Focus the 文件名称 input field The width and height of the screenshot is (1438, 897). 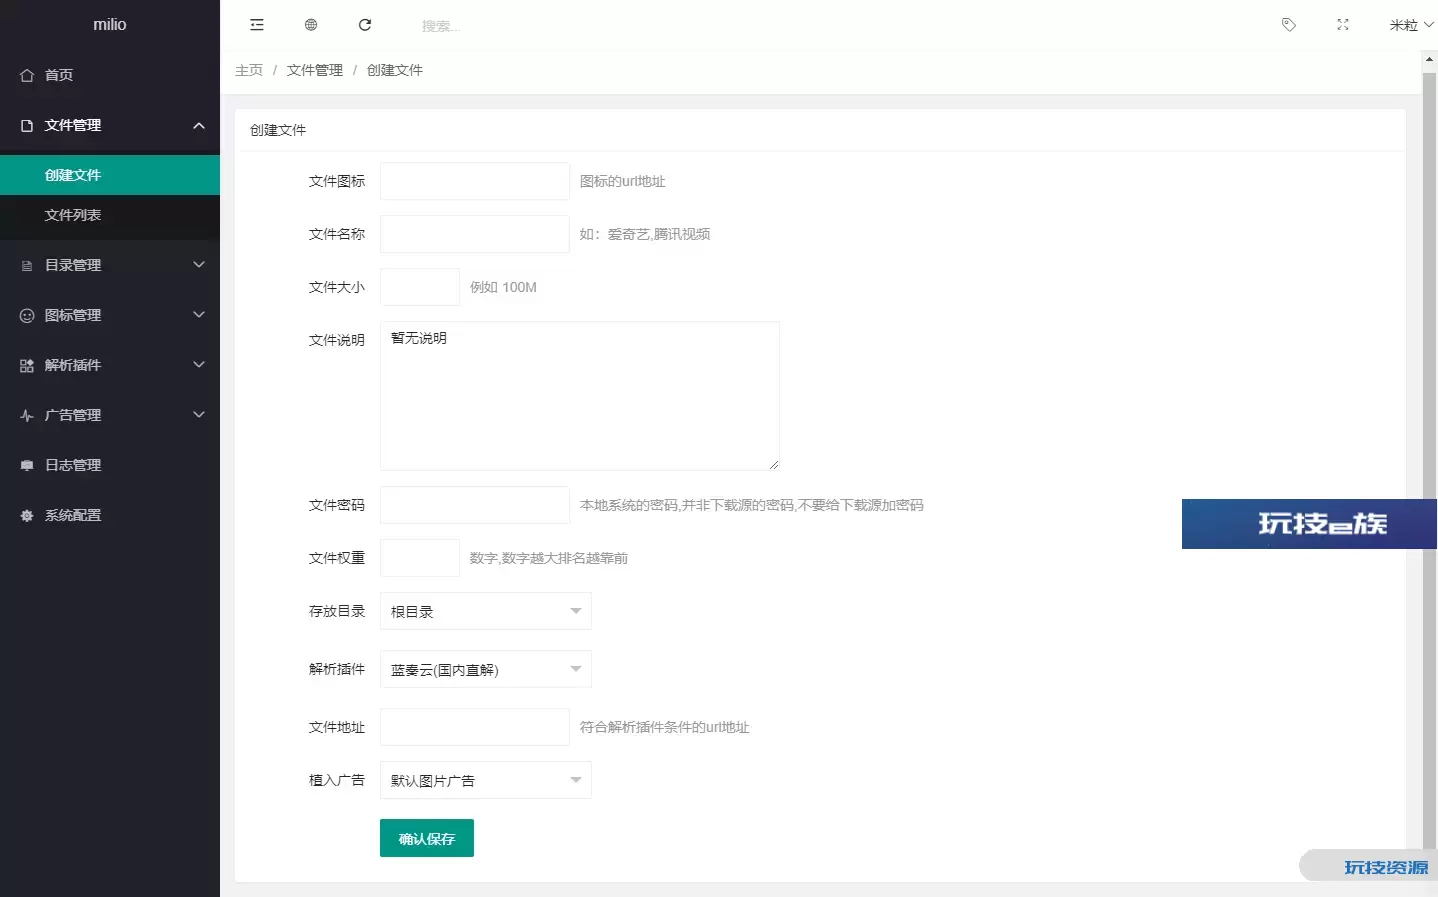[x=475, y=234]
